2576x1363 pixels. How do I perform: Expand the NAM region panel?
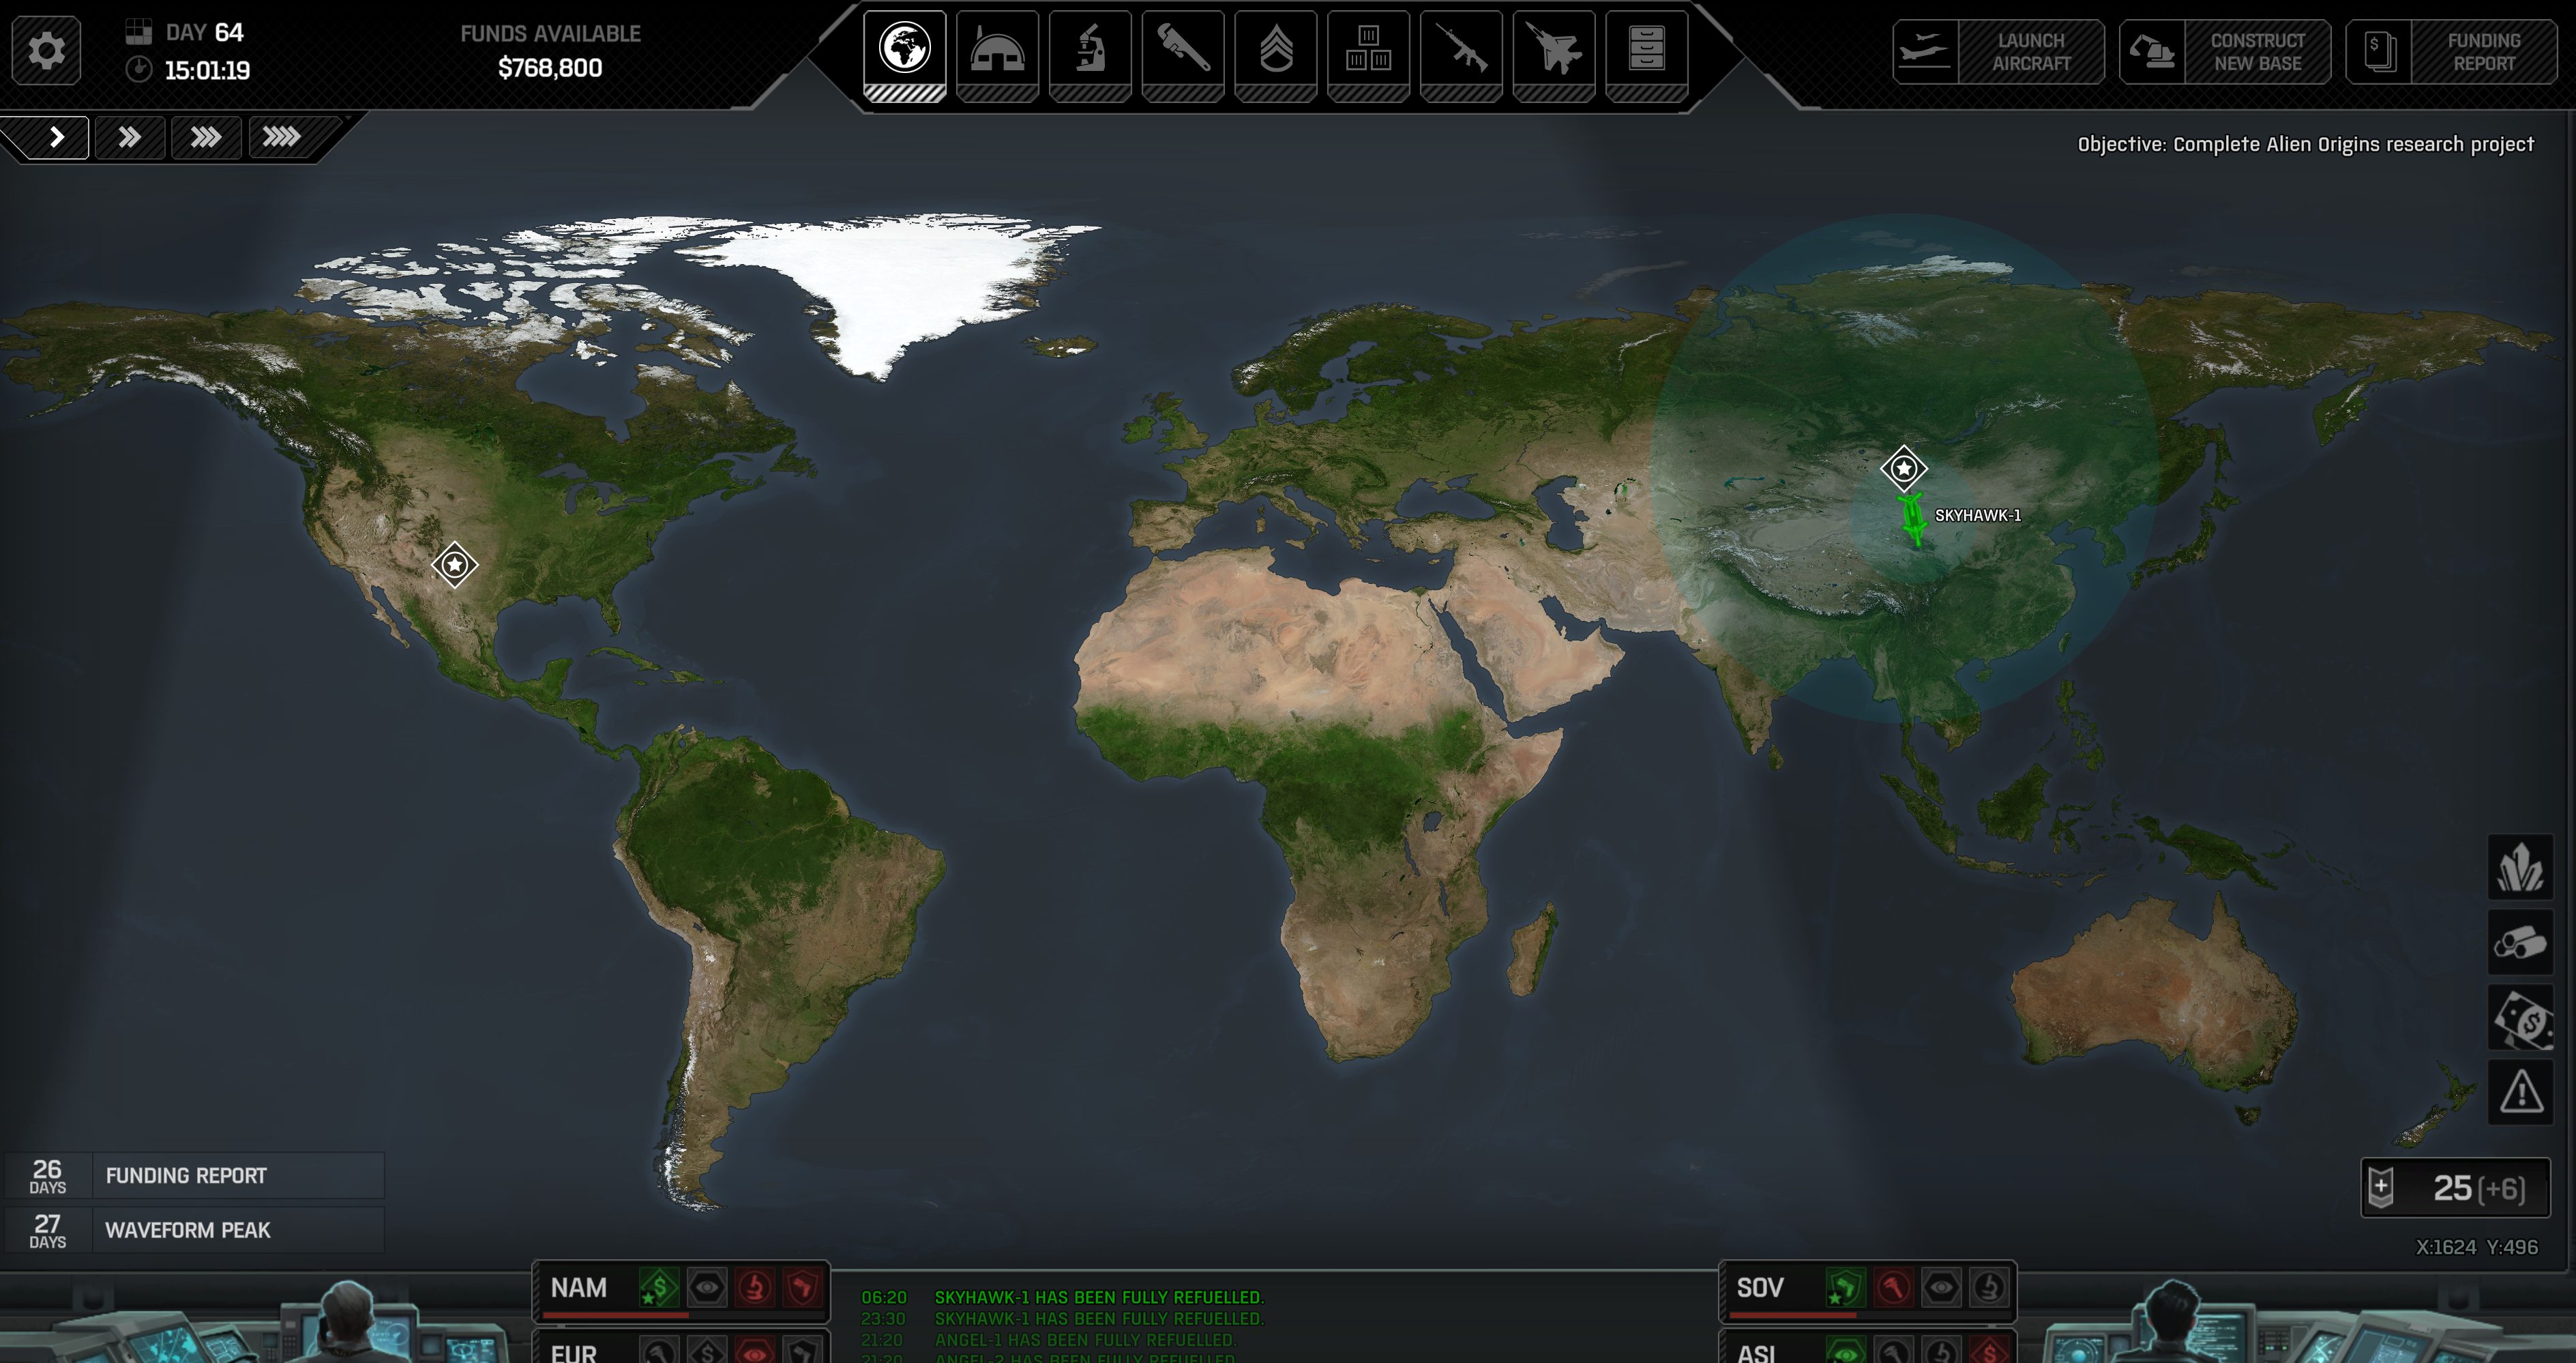579,1288
